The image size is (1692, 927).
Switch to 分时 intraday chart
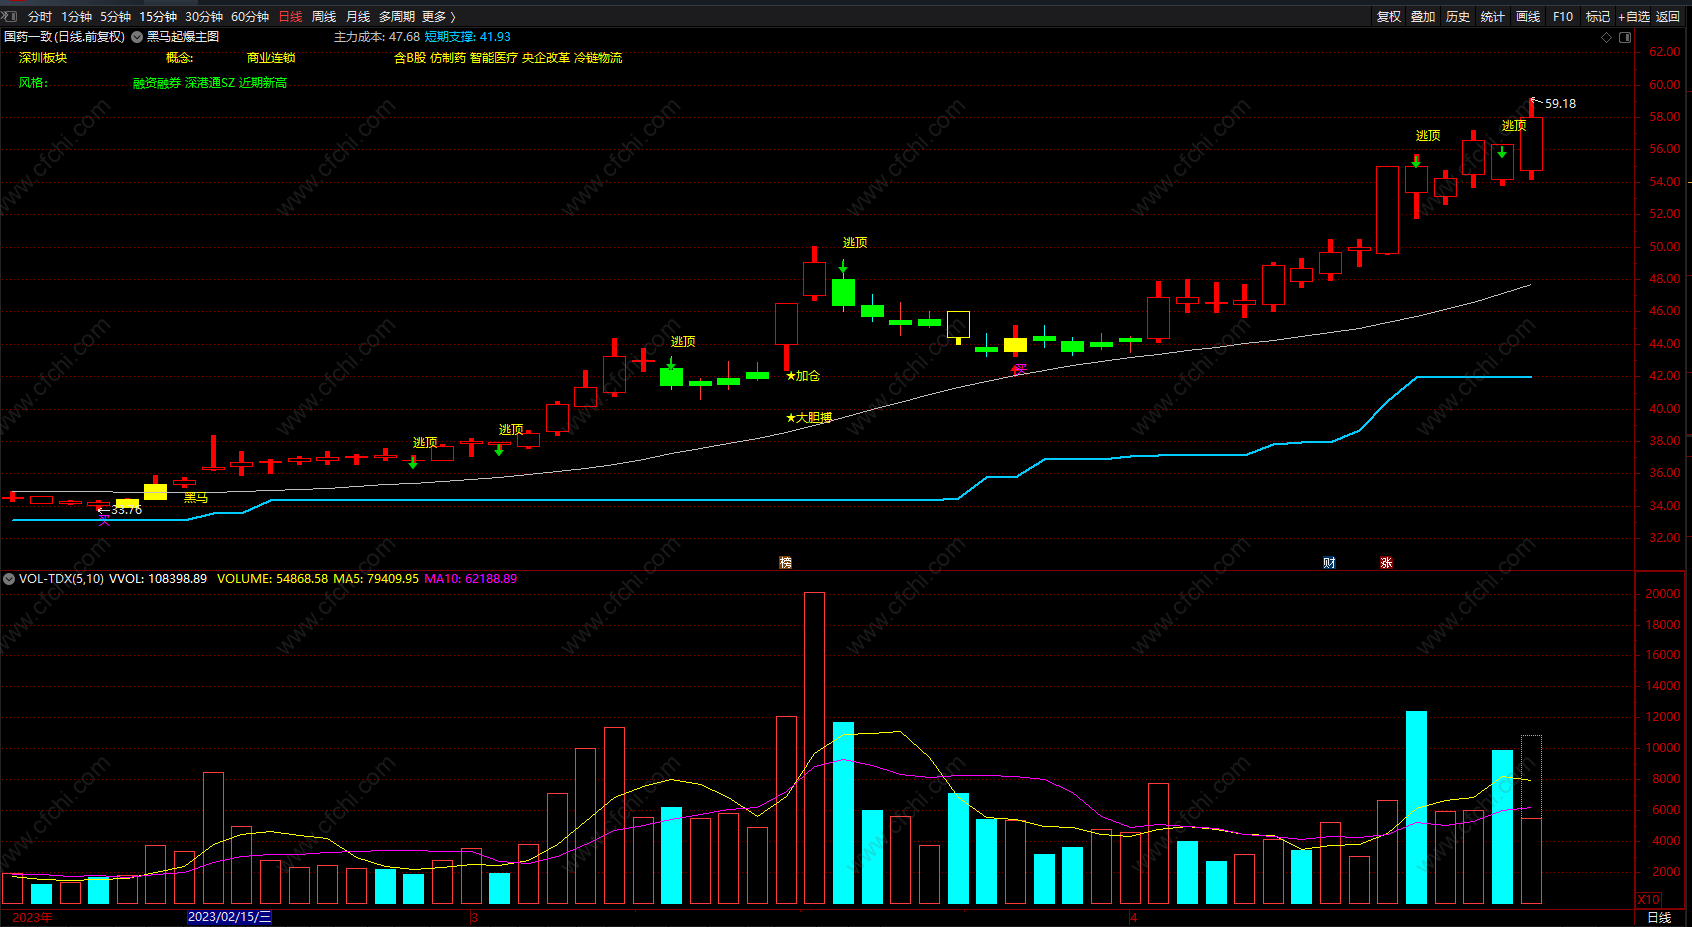point(40,16)
